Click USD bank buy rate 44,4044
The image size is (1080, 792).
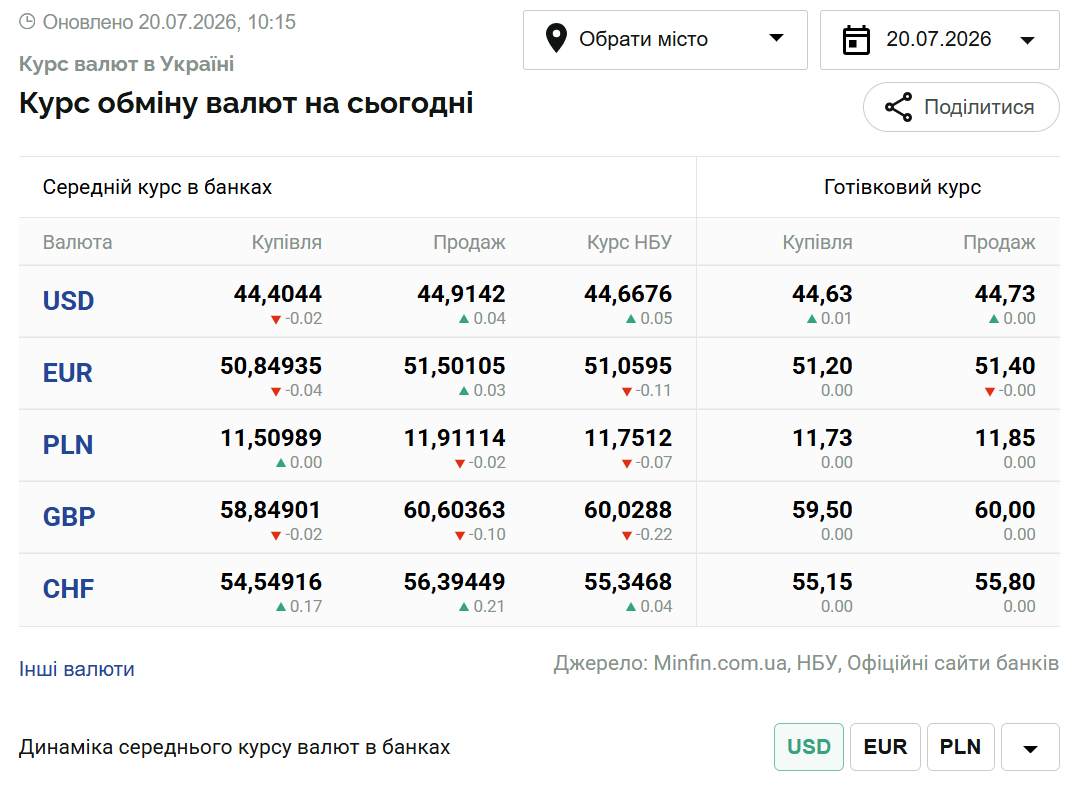(x=278, y=294)
